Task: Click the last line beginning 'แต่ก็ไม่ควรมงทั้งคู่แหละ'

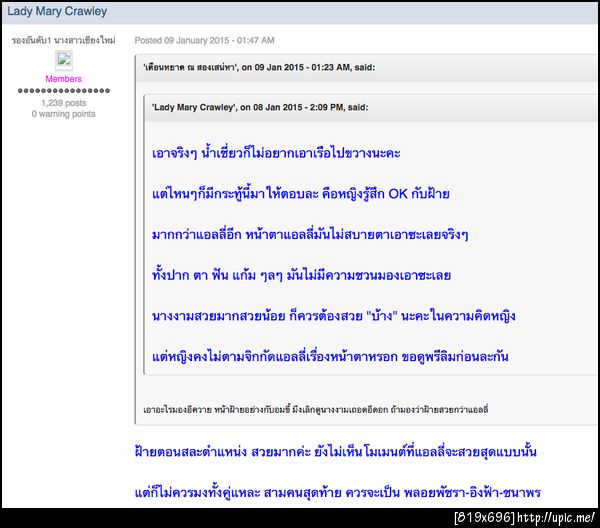Action: [338, 492]
